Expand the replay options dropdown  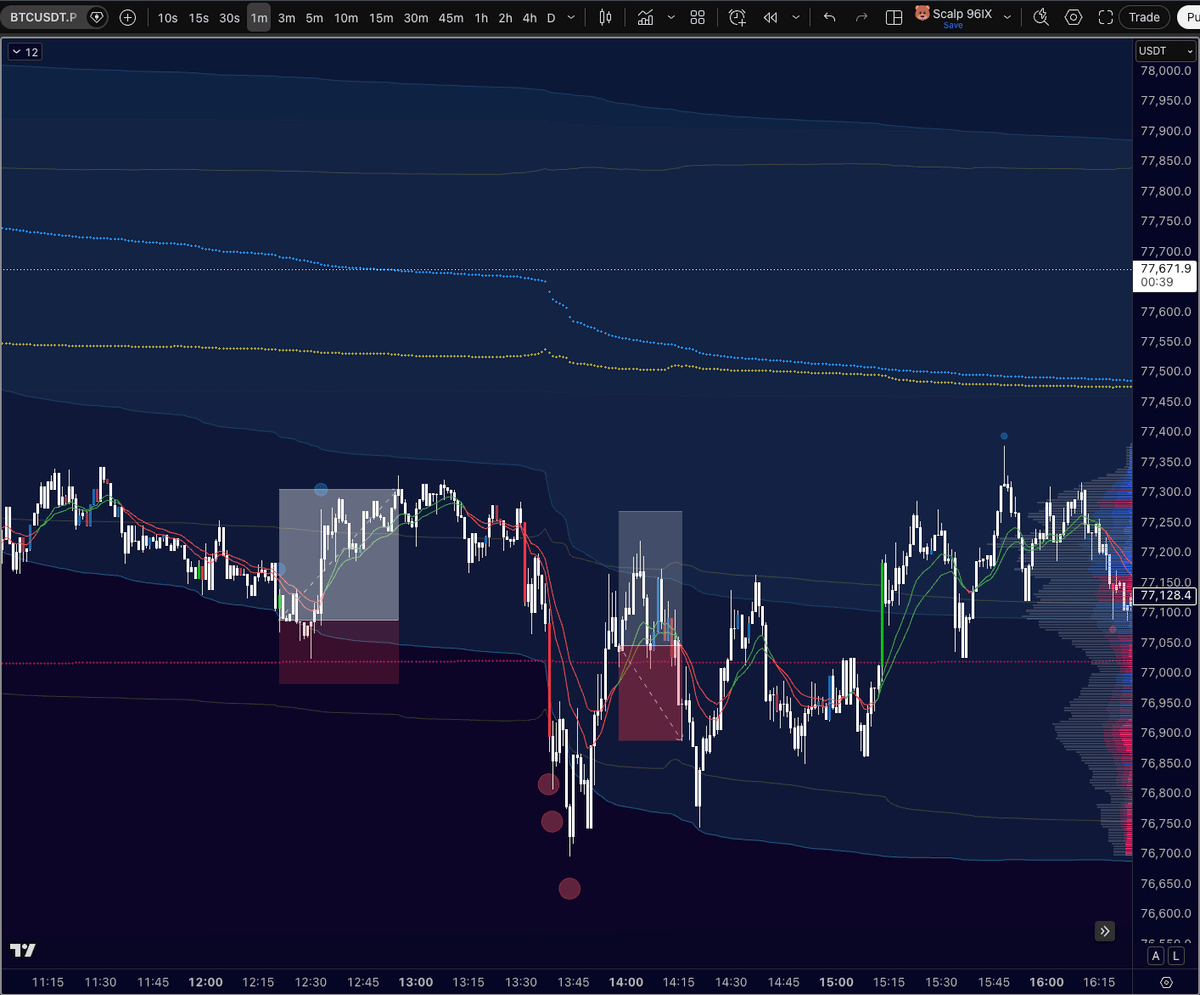click(x=796, y=17)
